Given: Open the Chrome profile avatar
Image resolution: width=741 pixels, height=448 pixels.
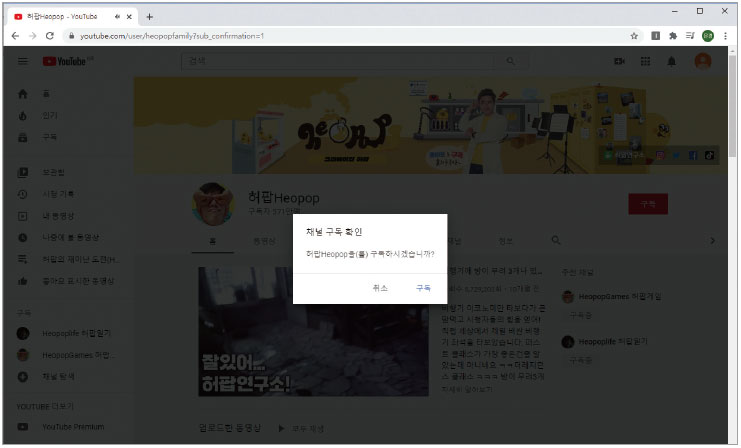Looking at the screenshot, I should pyautogui.click(x=707, y=36).
